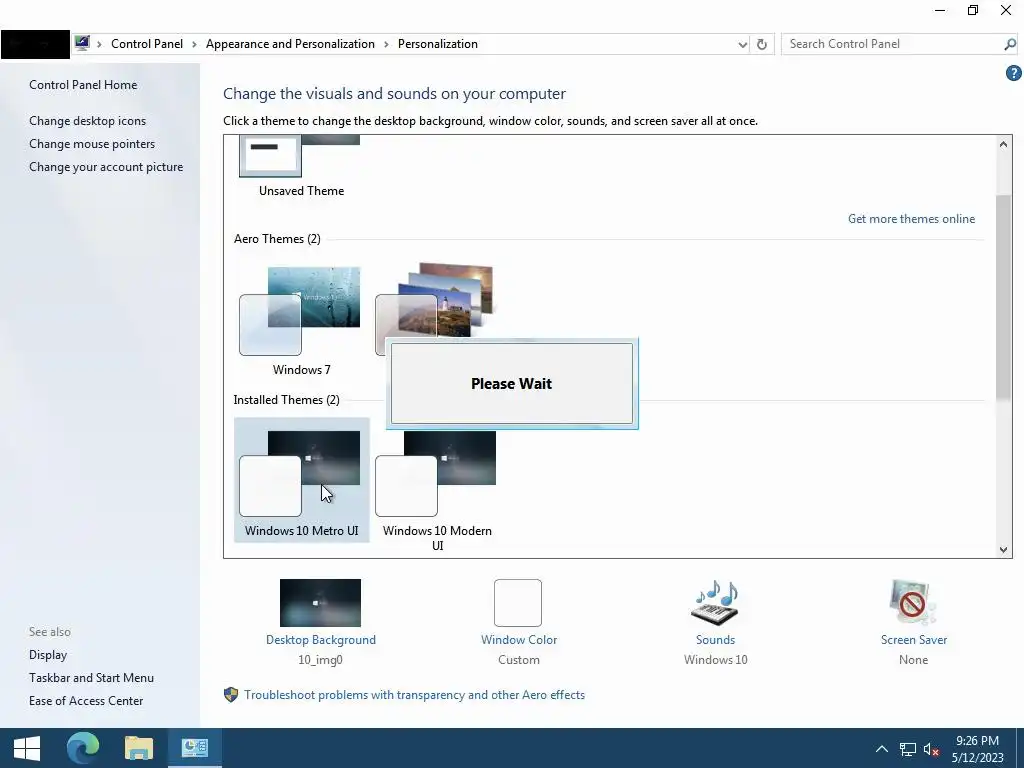Open the help question mark icon
Viewport: 1024px width, 768px height.
1013,74
